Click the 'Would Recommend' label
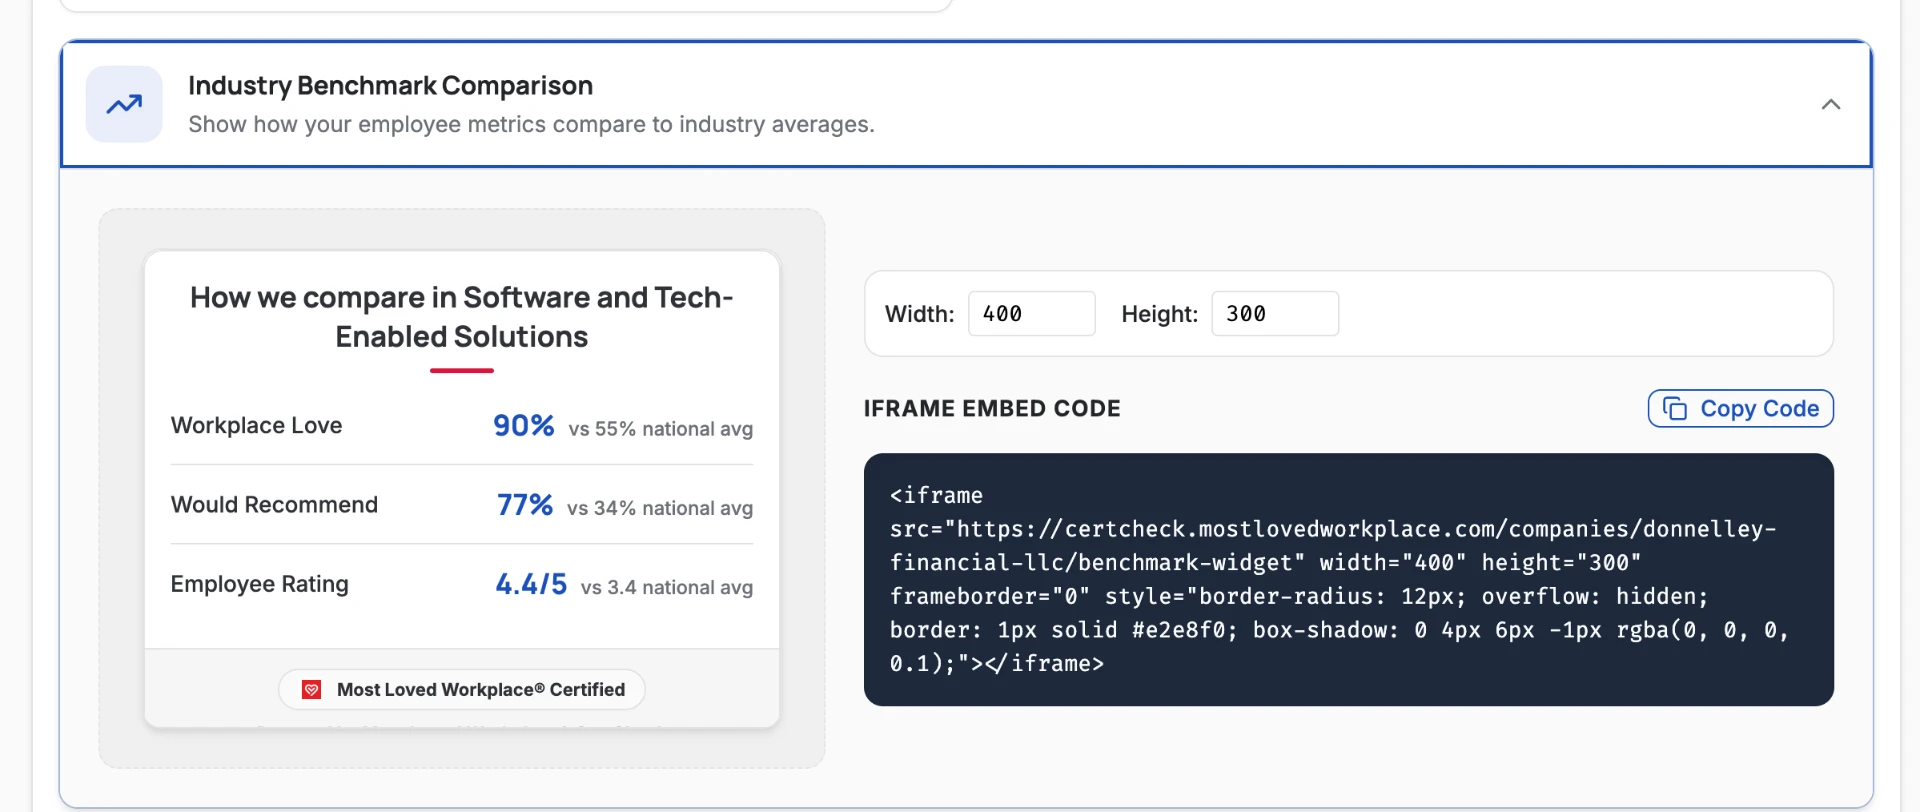Viewport: 1920px width, 812px height. click(x=274, y=505)
